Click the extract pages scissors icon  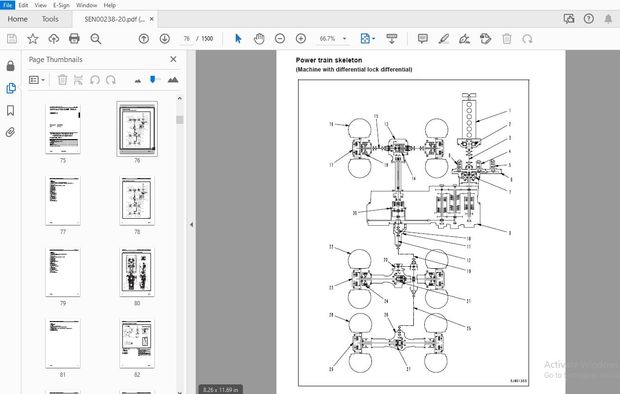pos(78,80)
